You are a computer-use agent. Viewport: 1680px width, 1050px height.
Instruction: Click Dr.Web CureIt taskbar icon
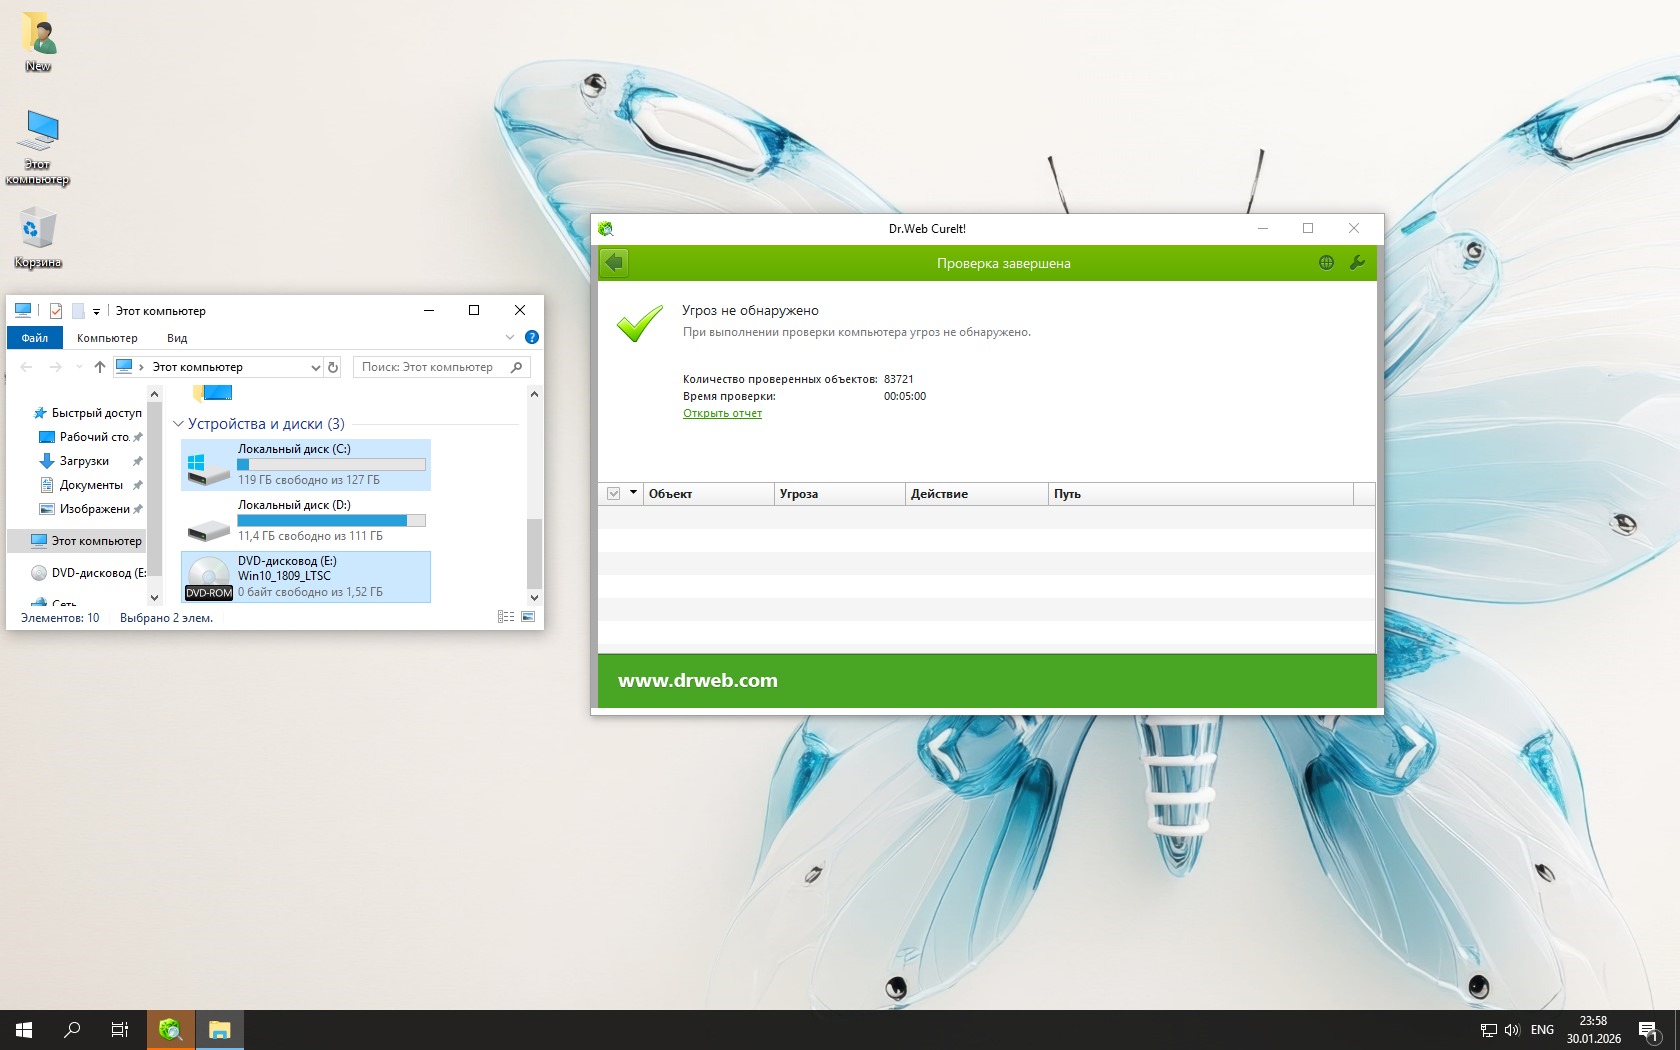170,1030
